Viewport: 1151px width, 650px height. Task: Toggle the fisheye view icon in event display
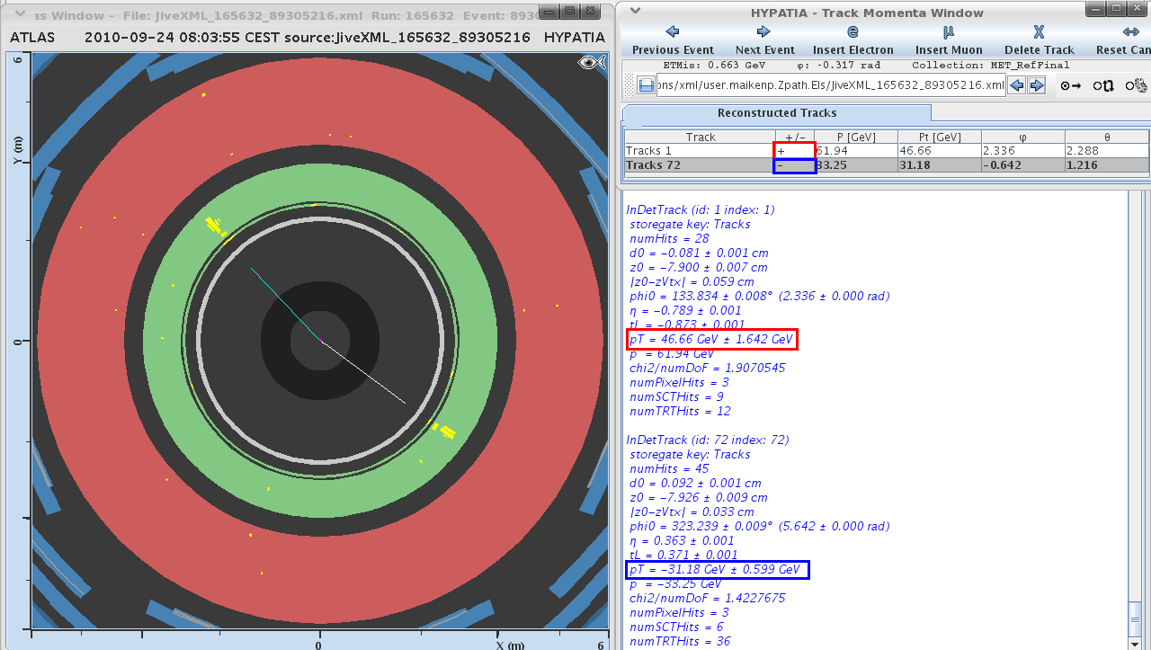pos(591,63)
